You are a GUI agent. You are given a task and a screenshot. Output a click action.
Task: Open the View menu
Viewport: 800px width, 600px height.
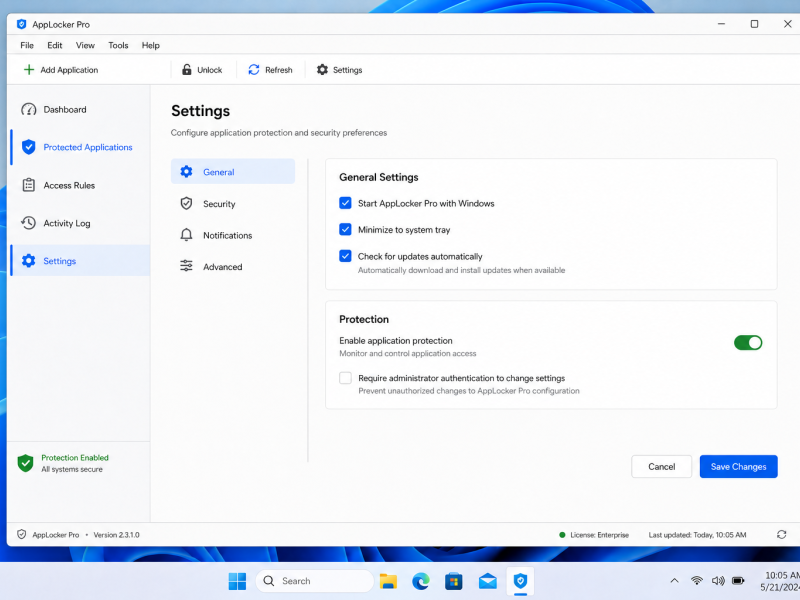click(x=85, y=45)
